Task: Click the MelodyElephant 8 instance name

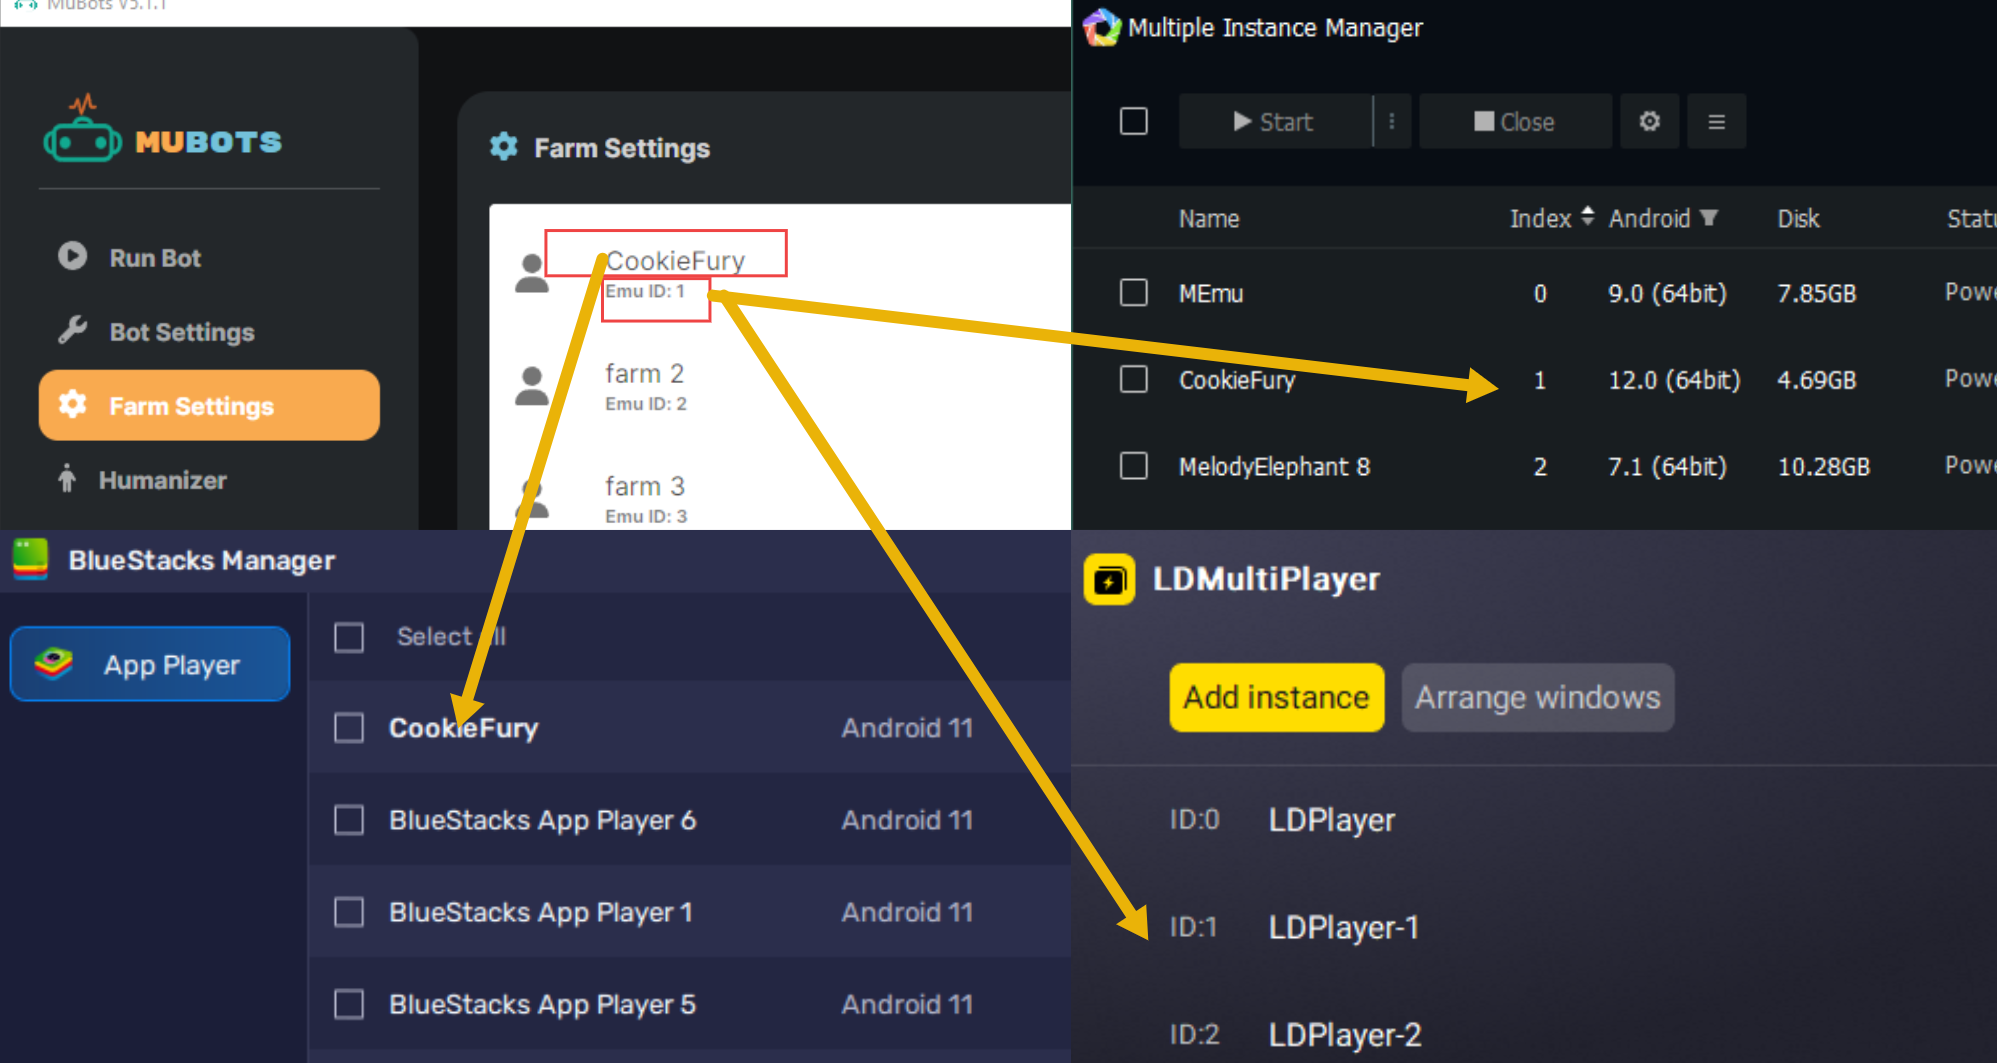Action: click(x=1274, y=466)
